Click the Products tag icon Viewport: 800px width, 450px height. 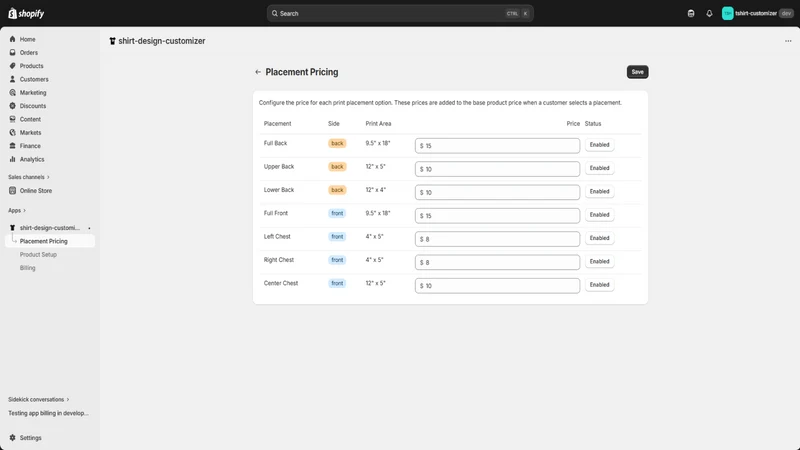pos(12,66)
